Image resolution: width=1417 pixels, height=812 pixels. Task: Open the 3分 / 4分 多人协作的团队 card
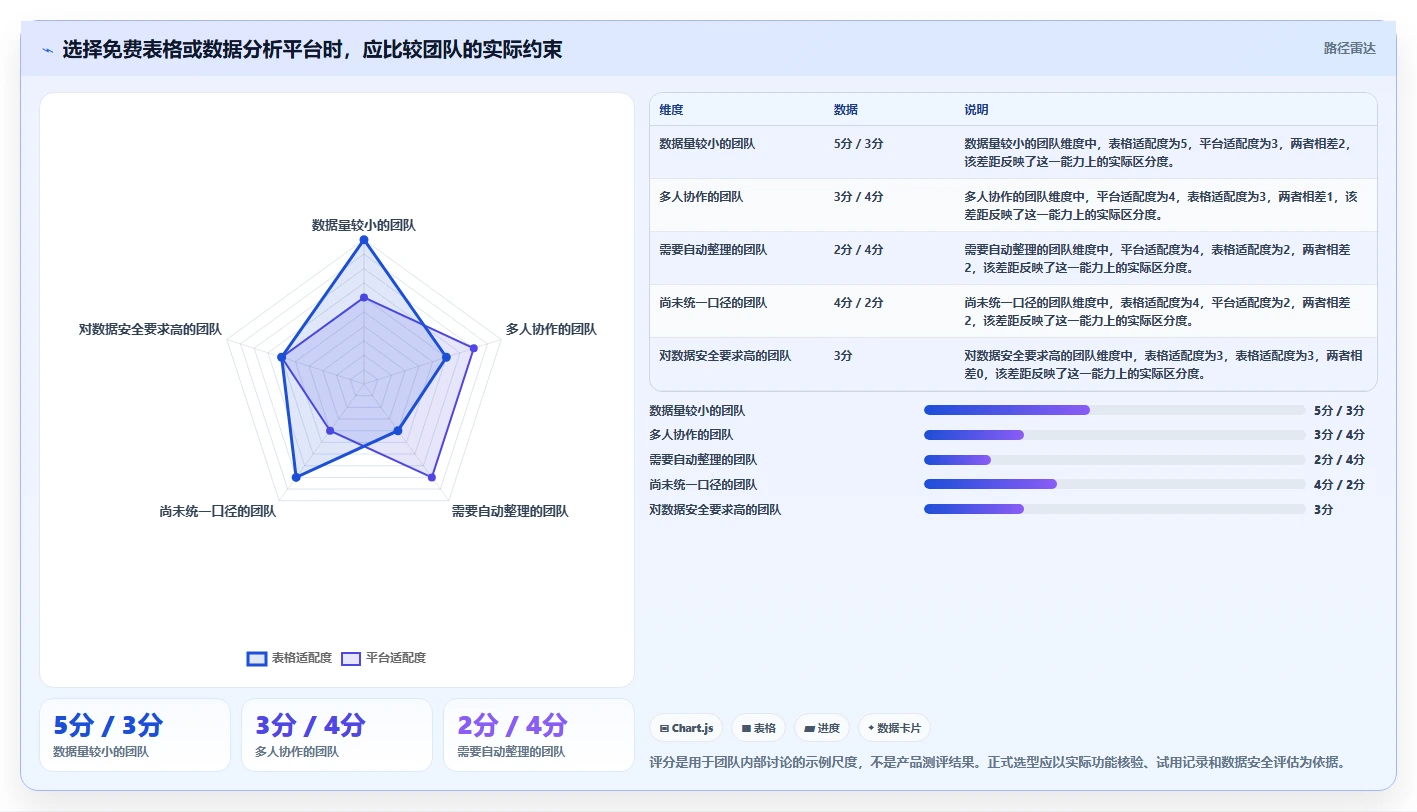[337, 735]
